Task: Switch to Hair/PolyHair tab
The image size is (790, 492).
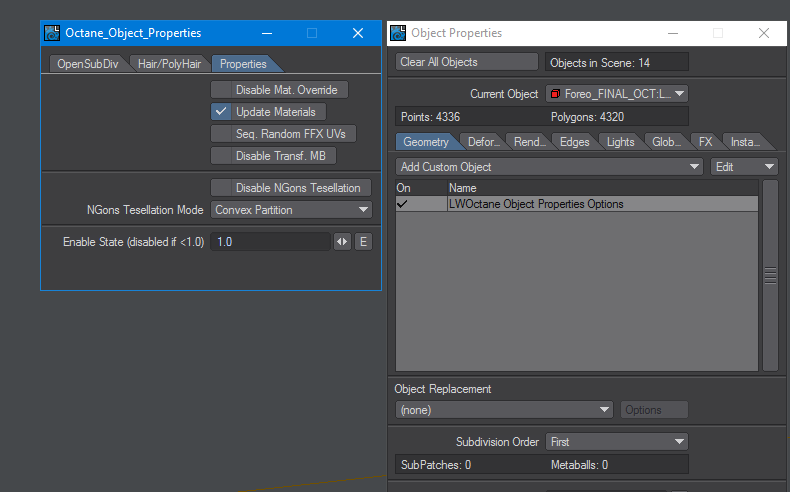Action: click(169, 64)
